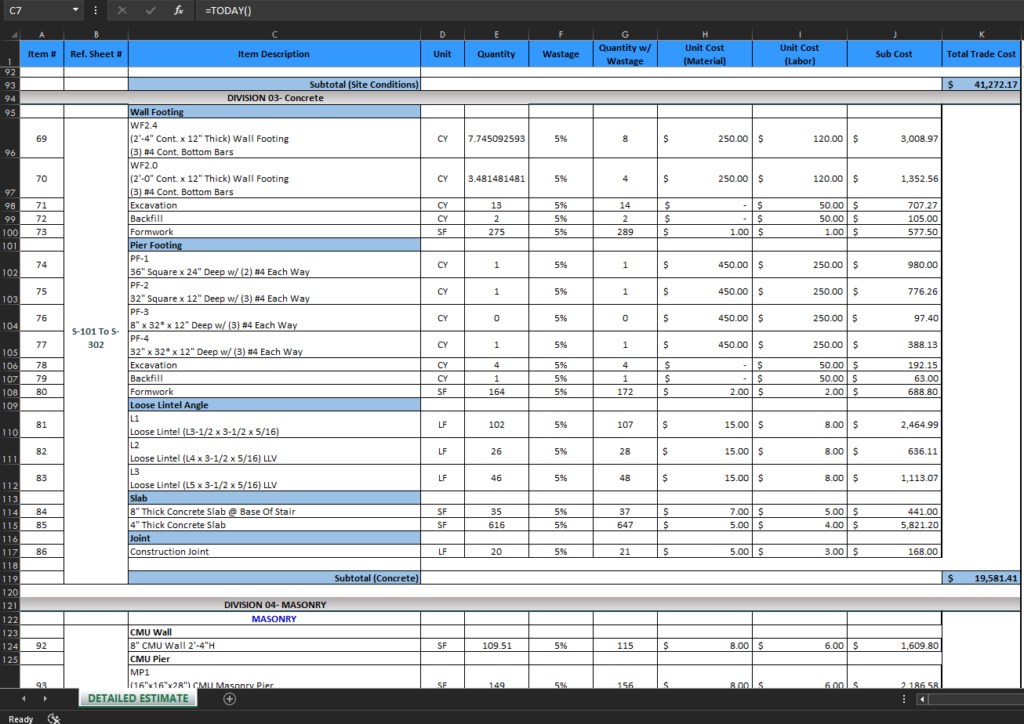Viewport: 1024px width, 724px height.
Task: Click the accessibility checker status bar icon
Action: (54, 718)
